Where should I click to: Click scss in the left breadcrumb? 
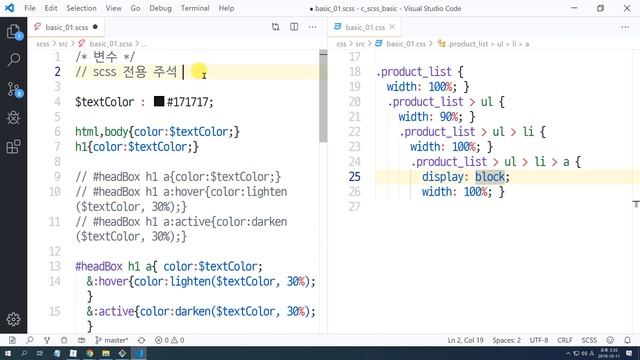[42, 44]
